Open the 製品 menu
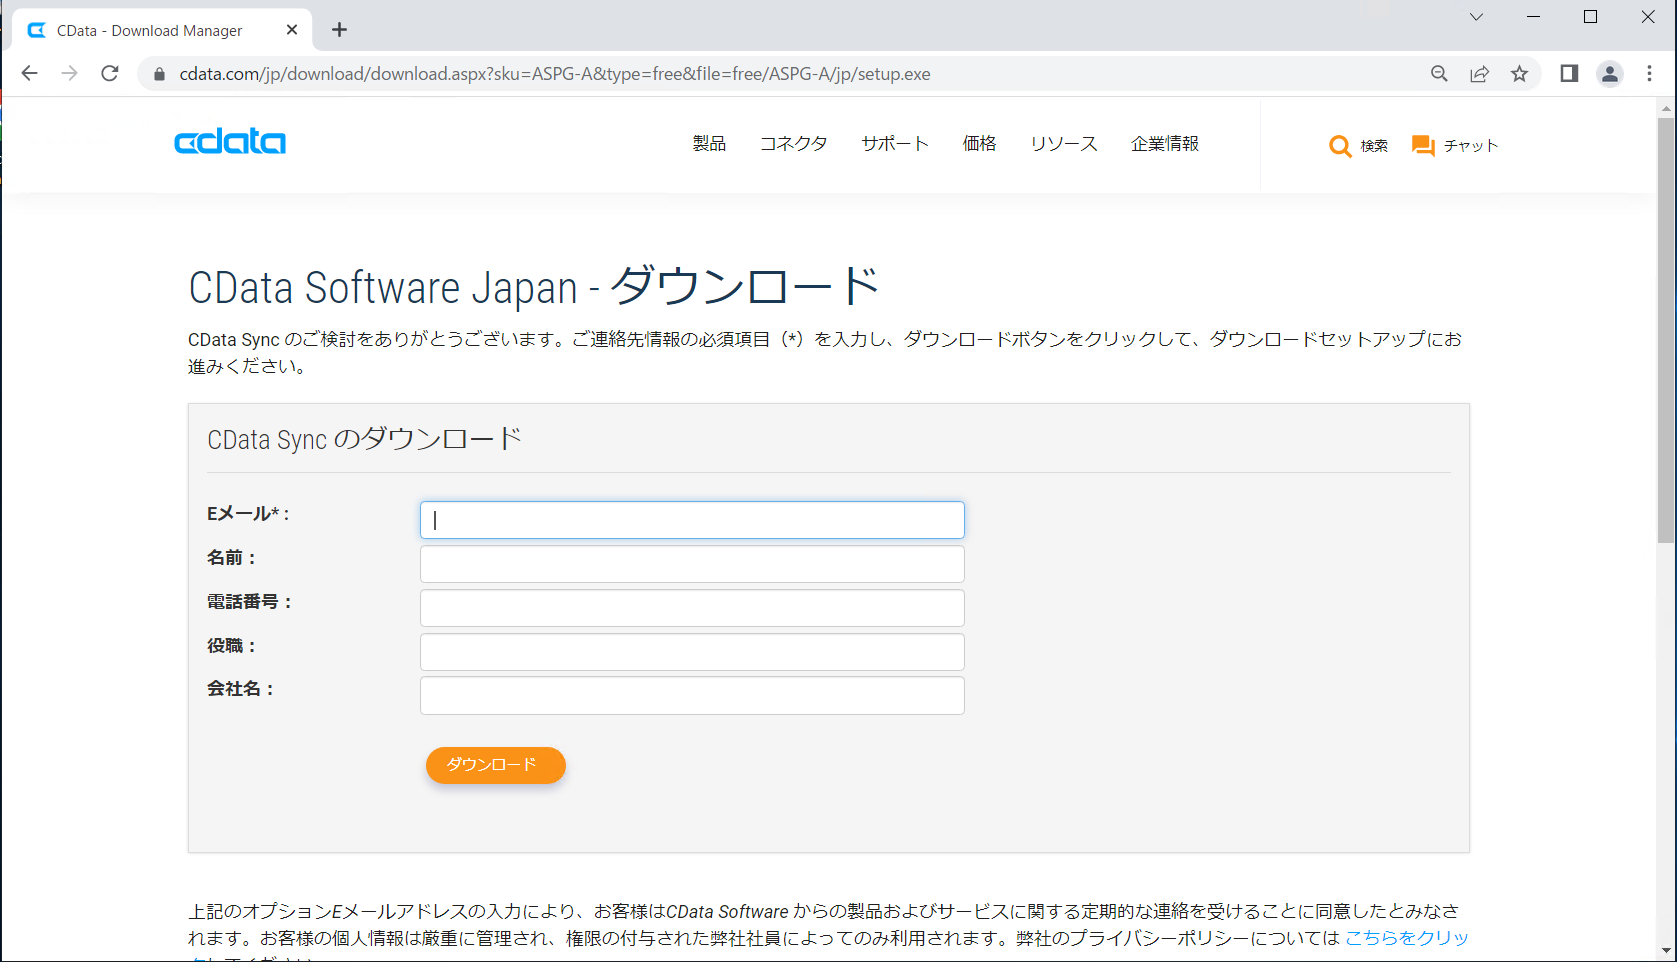The width and height of the screenshot is (1677, 962). click(709, 144)
